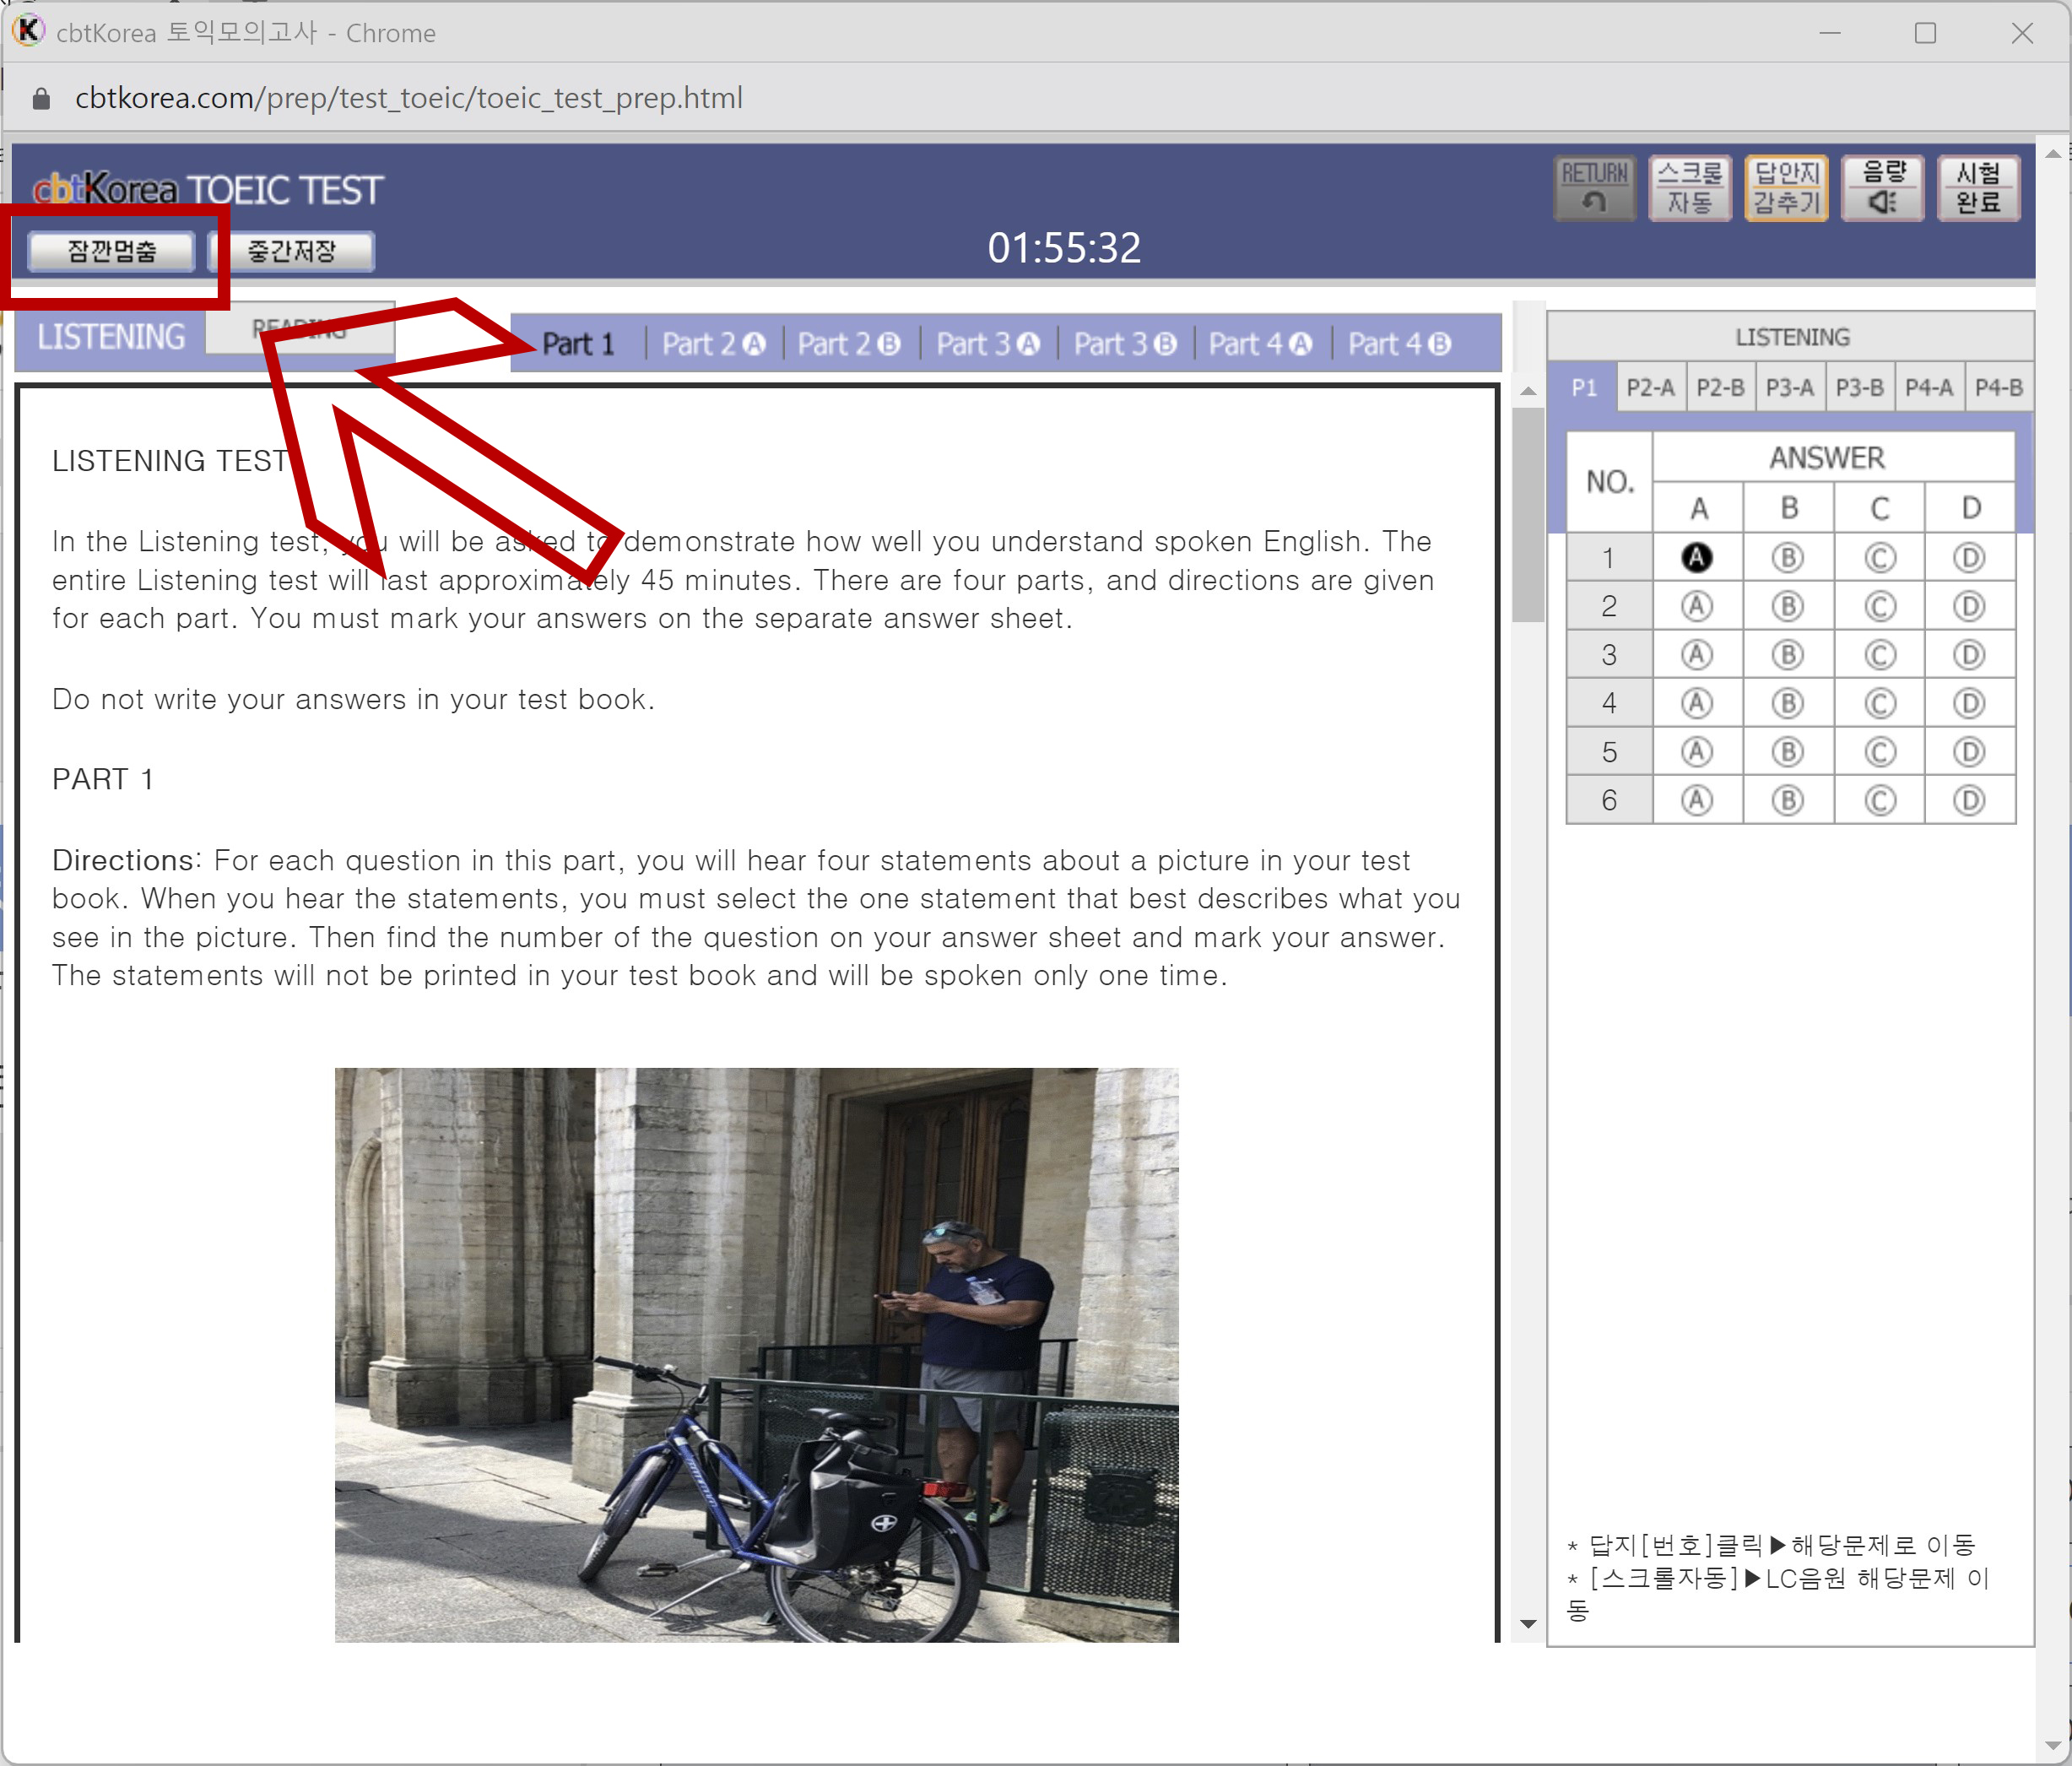This screenshot has width=2072, height=1766.
Task: Mark answer A for question 6
Action: pyautogui.click(x=1697, y=800)
